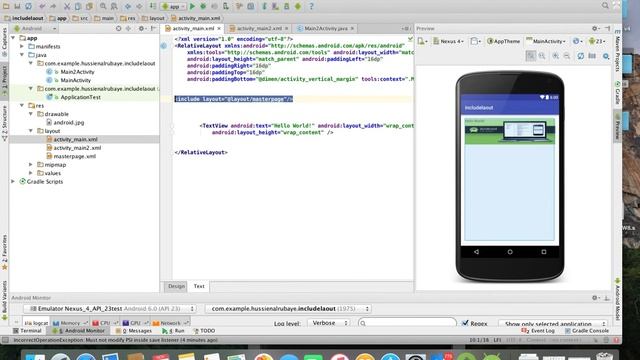The image size is (640, 360).
Task: Expand the values folder
Action: (31, 173)
